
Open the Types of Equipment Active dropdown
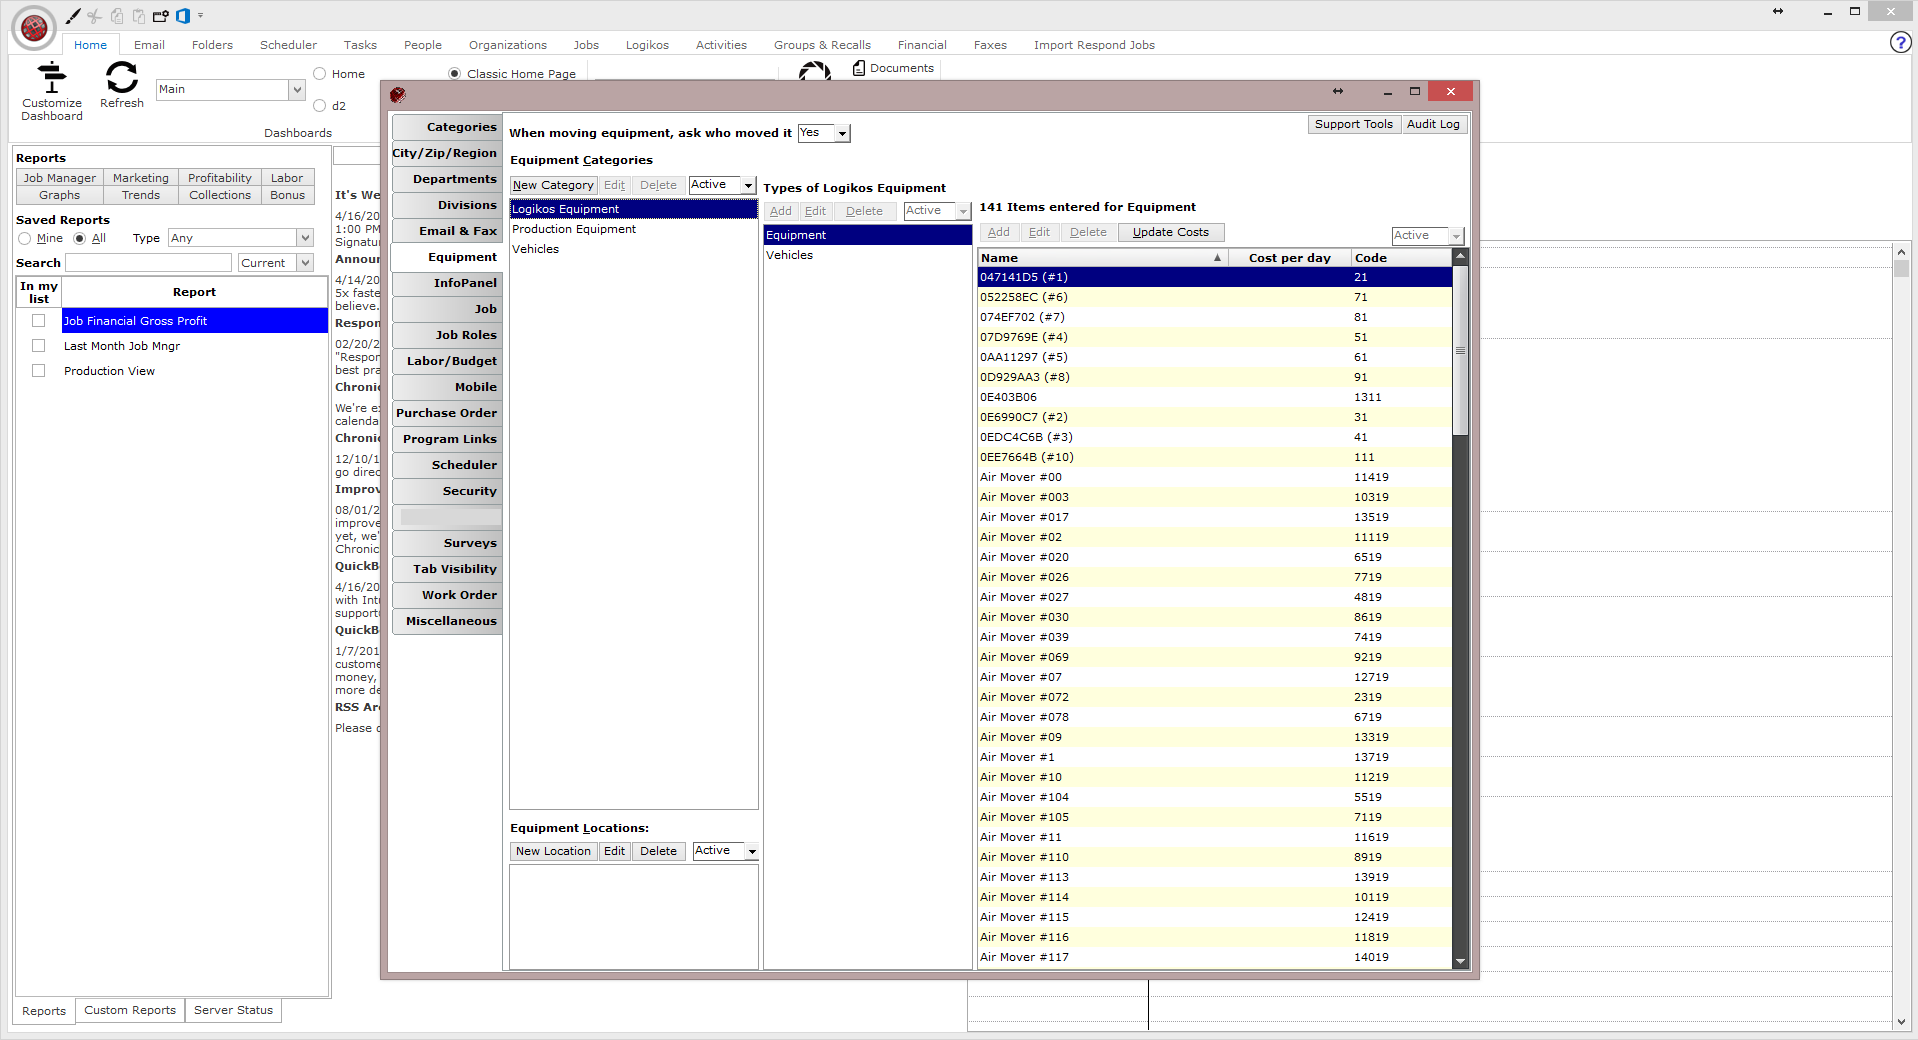[963, 211]
